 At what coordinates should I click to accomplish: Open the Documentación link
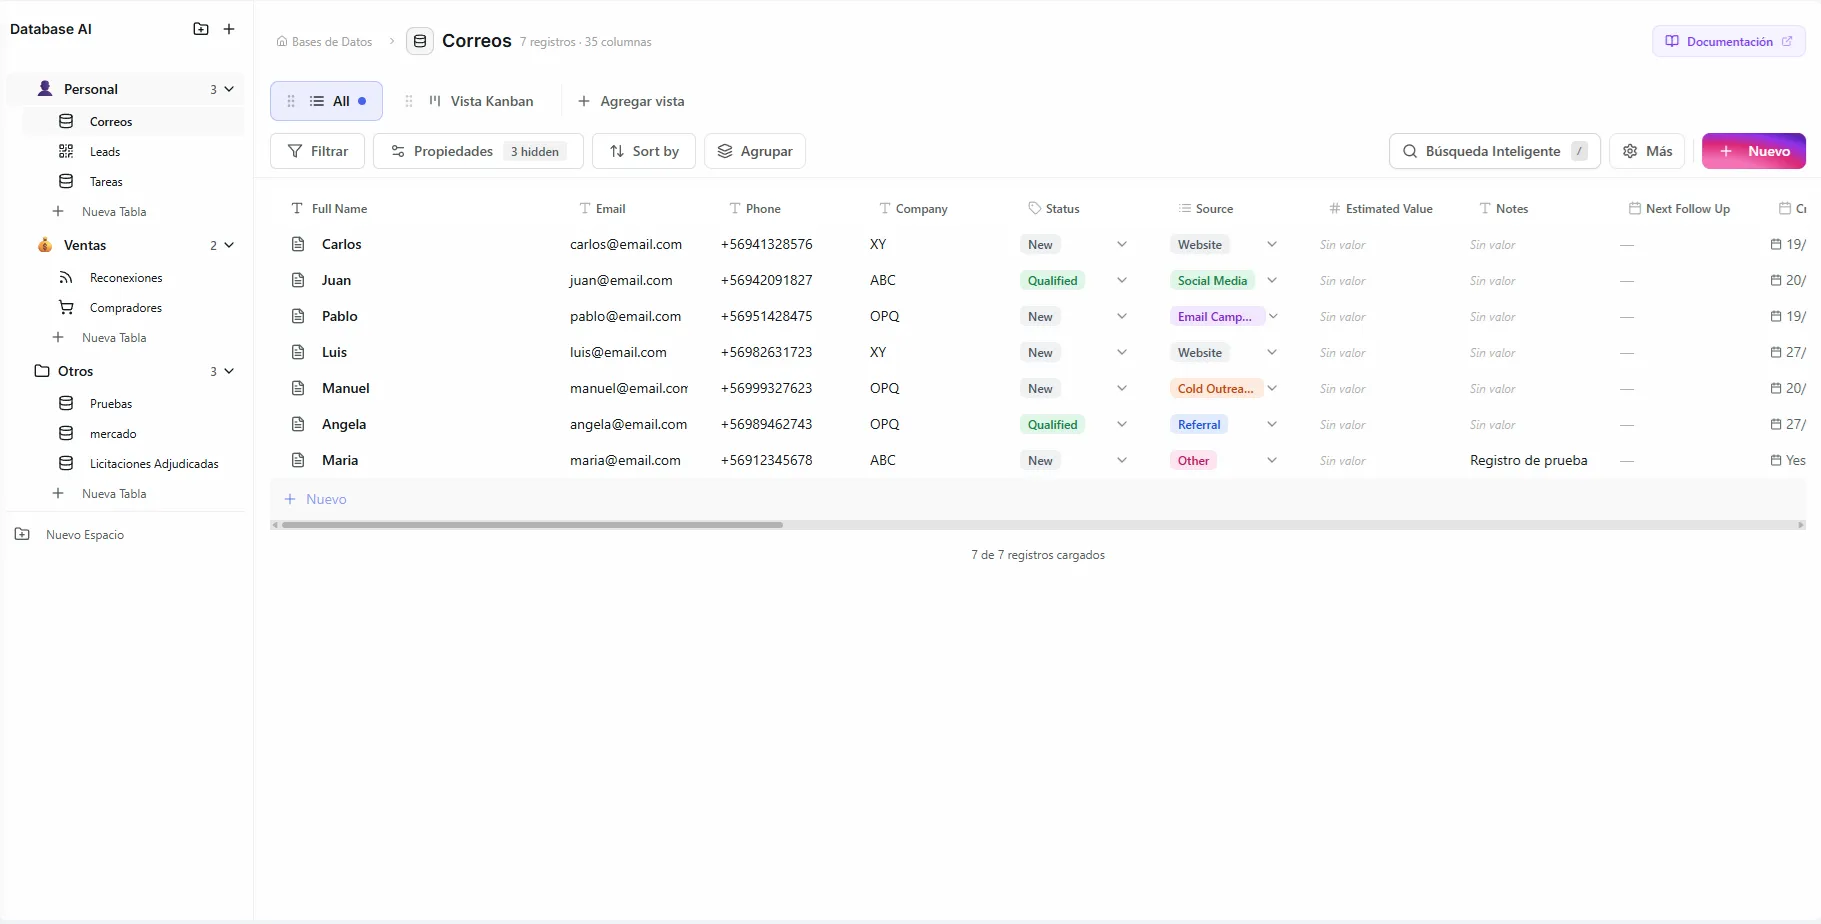point(1729,41)
